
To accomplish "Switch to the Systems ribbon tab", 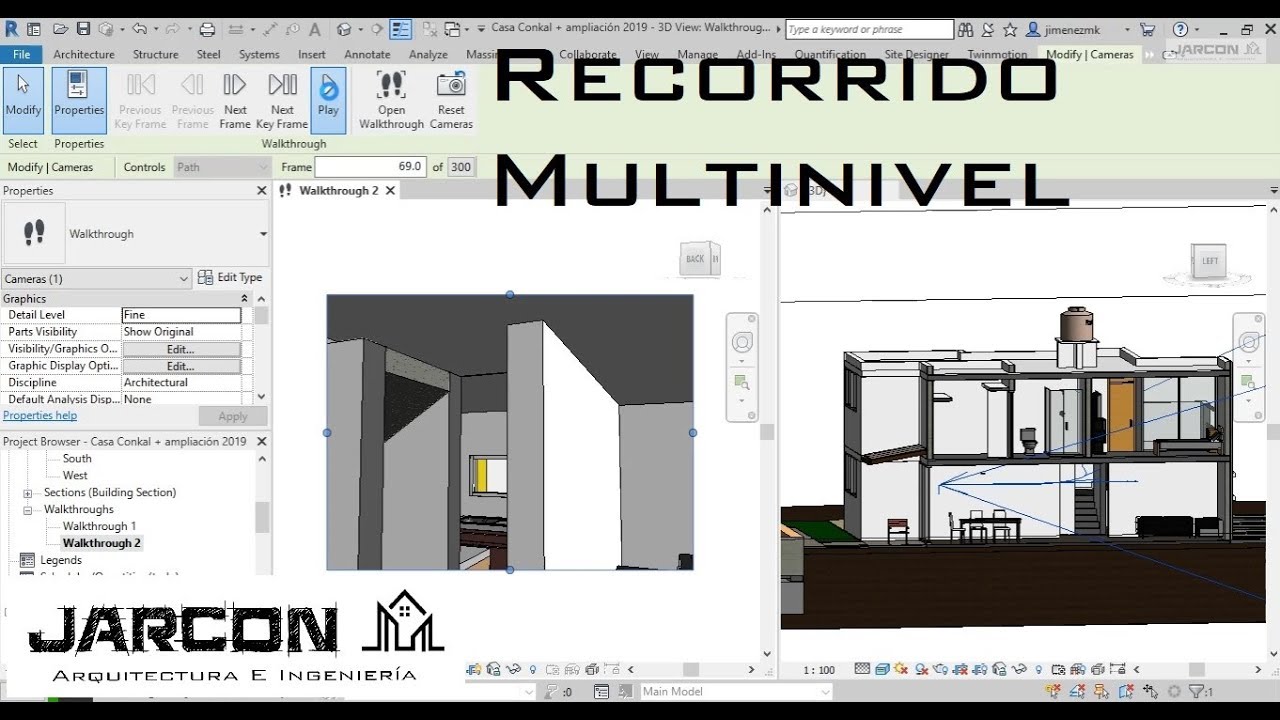I will pos(259,54).
